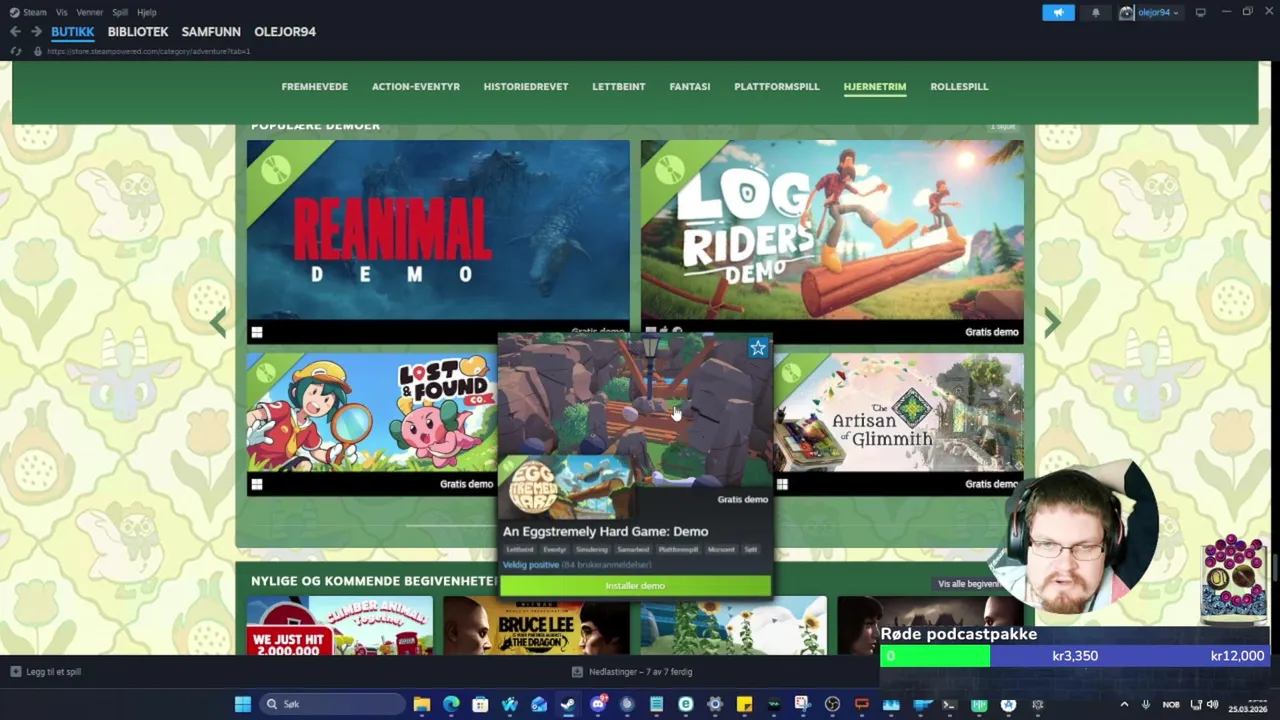Switch to the SAMFUNN tab
The height and width of the screenshot is (720, 1280).
211,31
